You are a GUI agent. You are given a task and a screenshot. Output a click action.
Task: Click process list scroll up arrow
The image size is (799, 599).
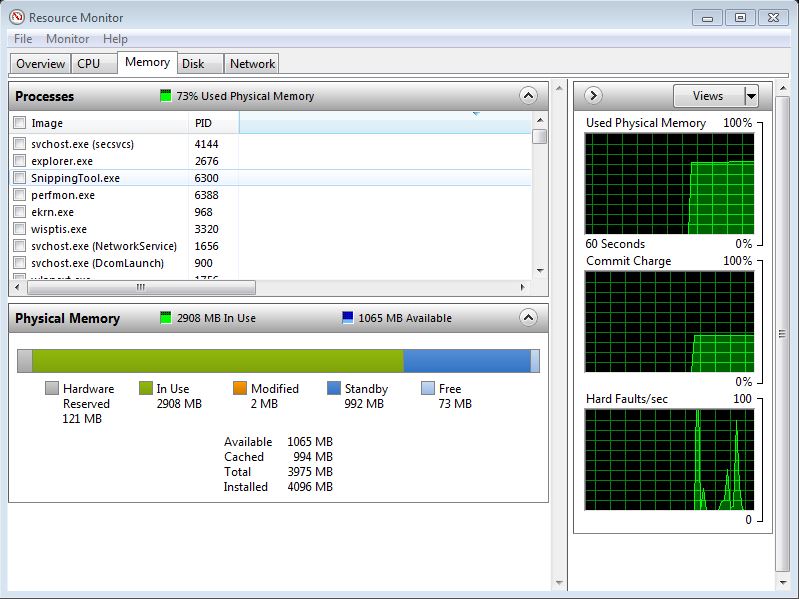540,121
